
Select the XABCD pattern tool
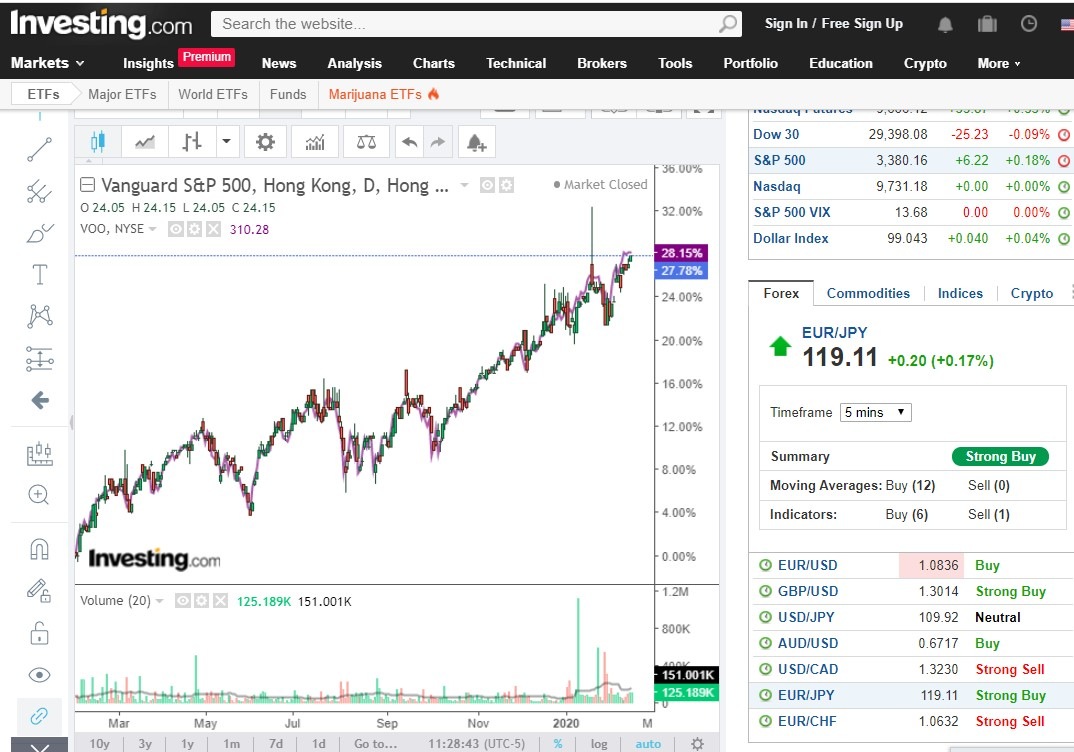tap(40, 316)
